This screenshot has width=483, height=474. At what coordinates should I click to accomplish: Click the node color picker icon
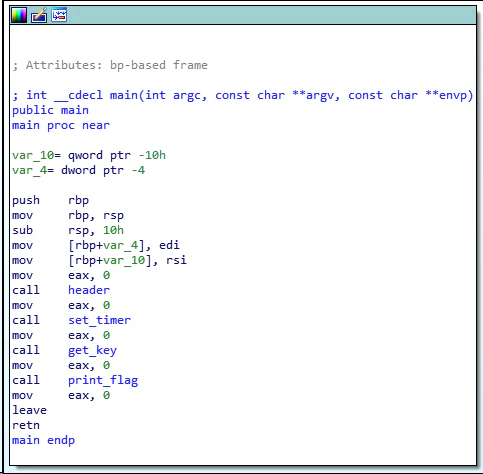click(19, 15)
